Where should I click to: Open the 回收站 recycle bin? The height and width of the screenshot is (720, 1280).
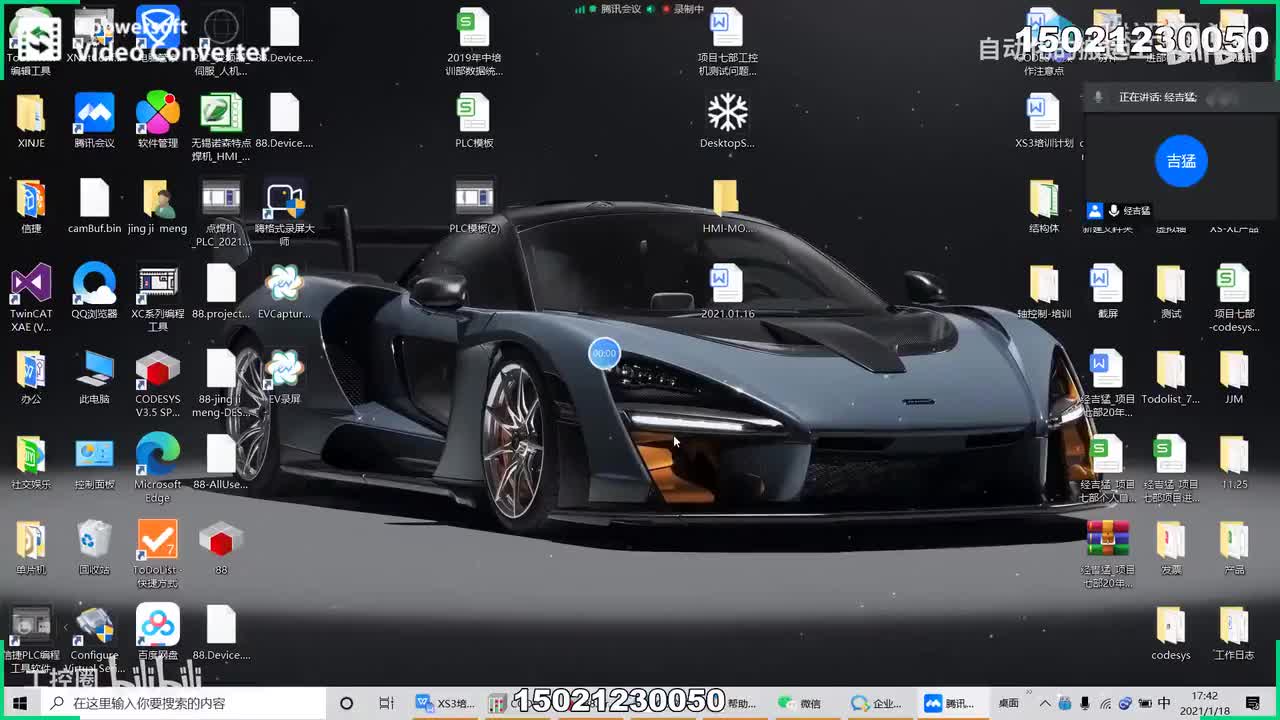(94, 547)
